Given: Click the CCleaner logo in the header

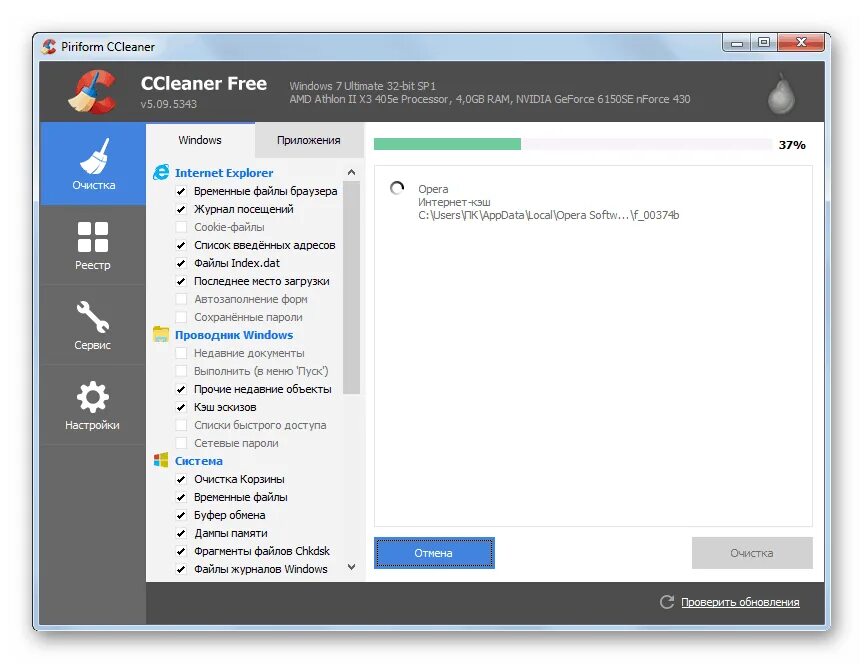Looking at the screenshot, I should tap(92, 91).
